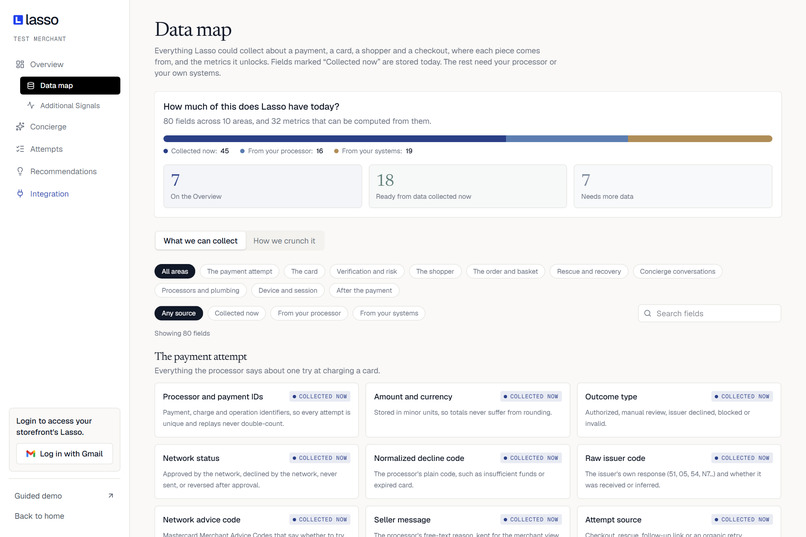The width and height of the screenshot is (806, 537).
Task: Switch to the What we can collect tab
Action: tap(200, 240)
